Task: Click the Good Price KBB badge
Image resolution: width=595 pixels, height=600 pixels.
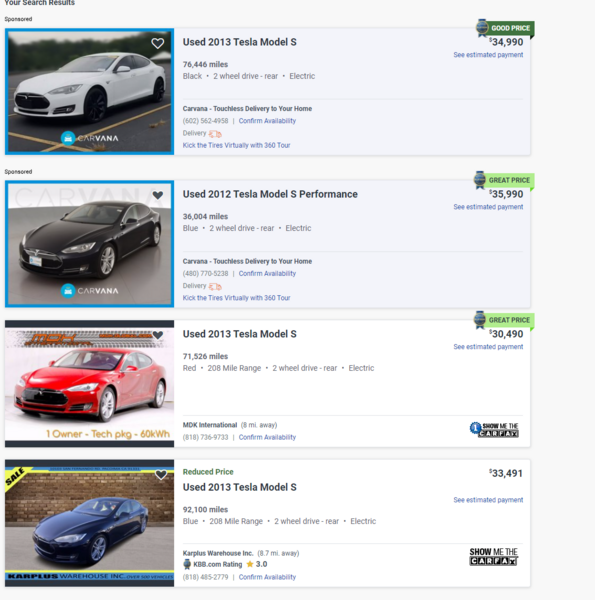Action: click(505, 28)
